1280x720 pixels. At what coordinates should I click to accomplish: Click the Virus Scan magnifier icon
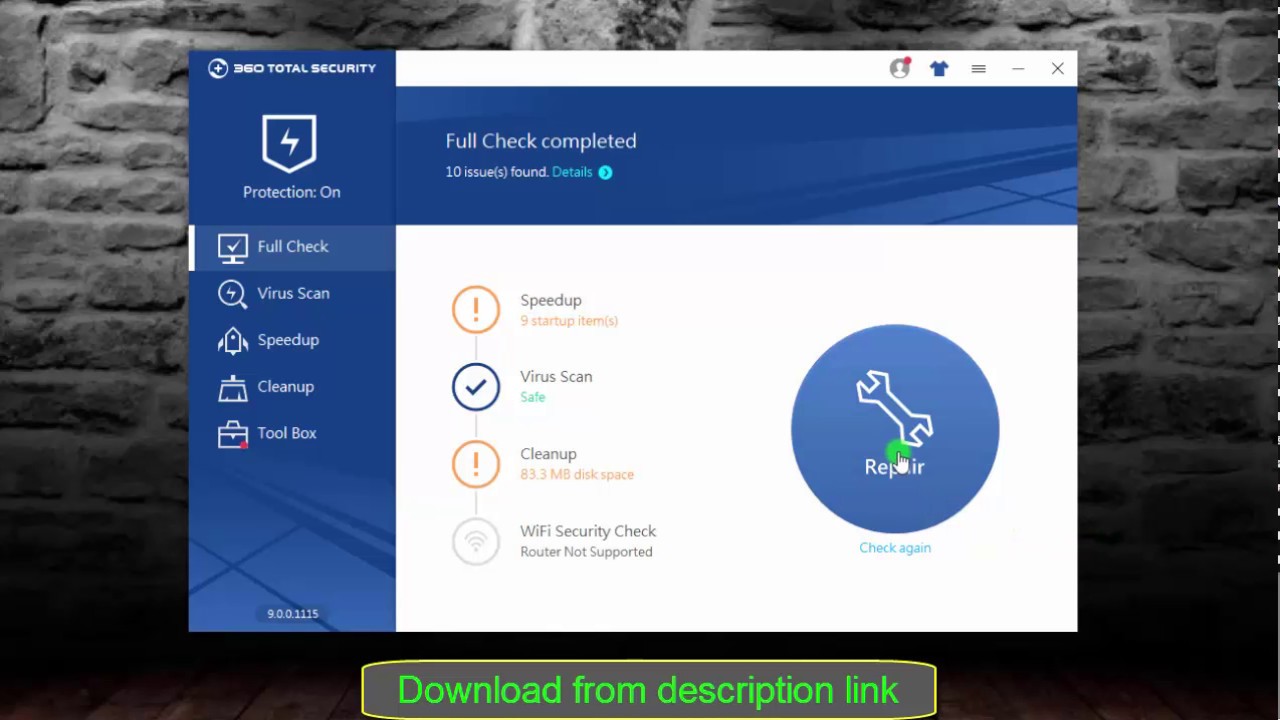coord(232,294)
